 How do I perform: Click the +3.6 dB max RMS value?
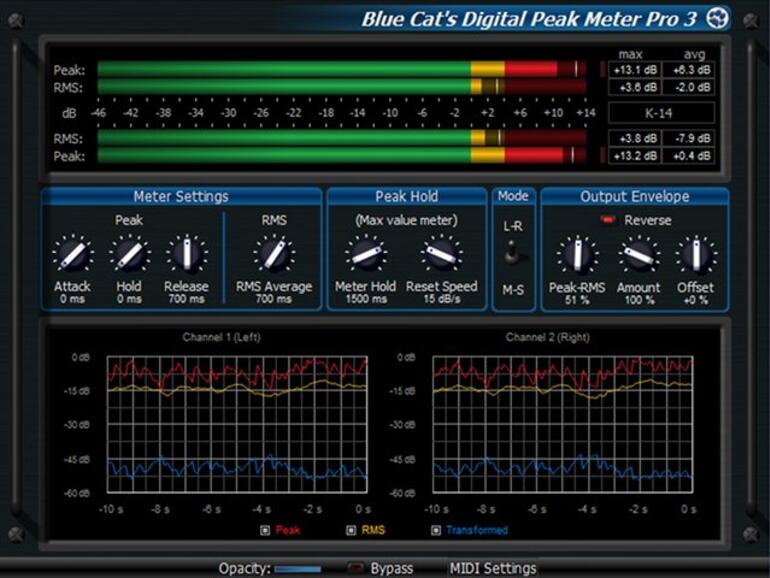(x=635, y=87)
